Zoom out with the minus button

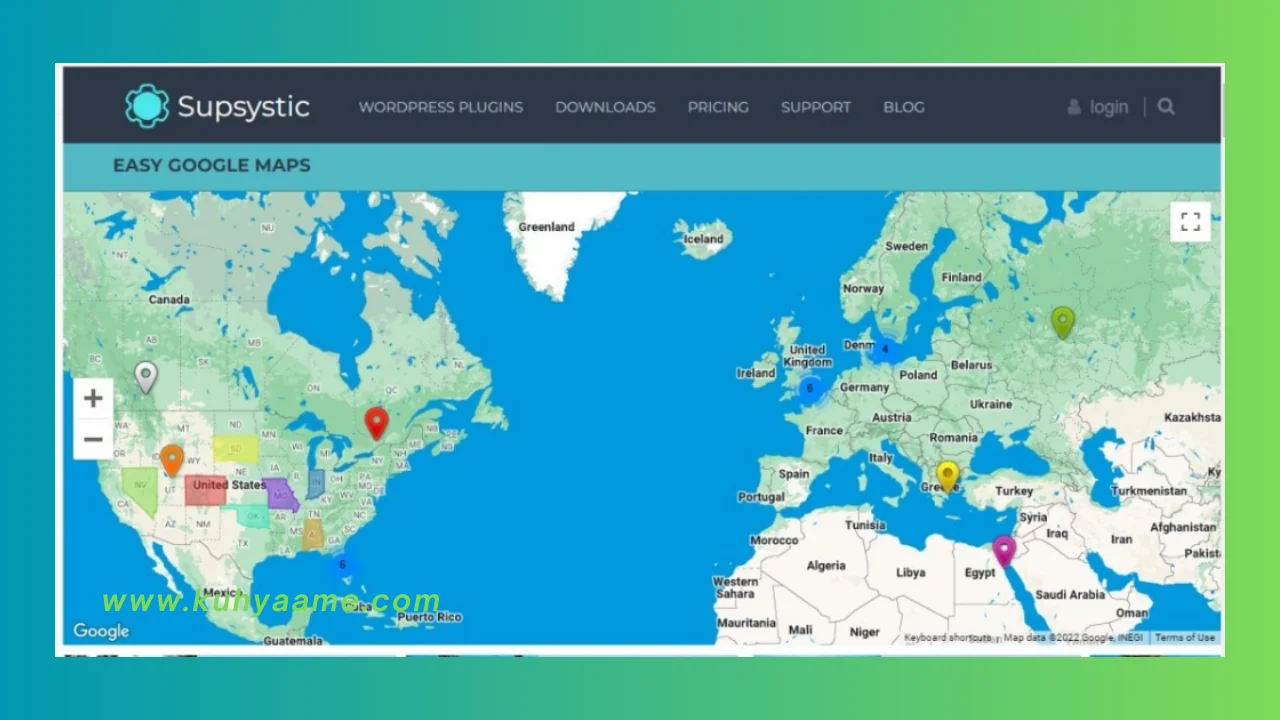(x=93, y=439)
